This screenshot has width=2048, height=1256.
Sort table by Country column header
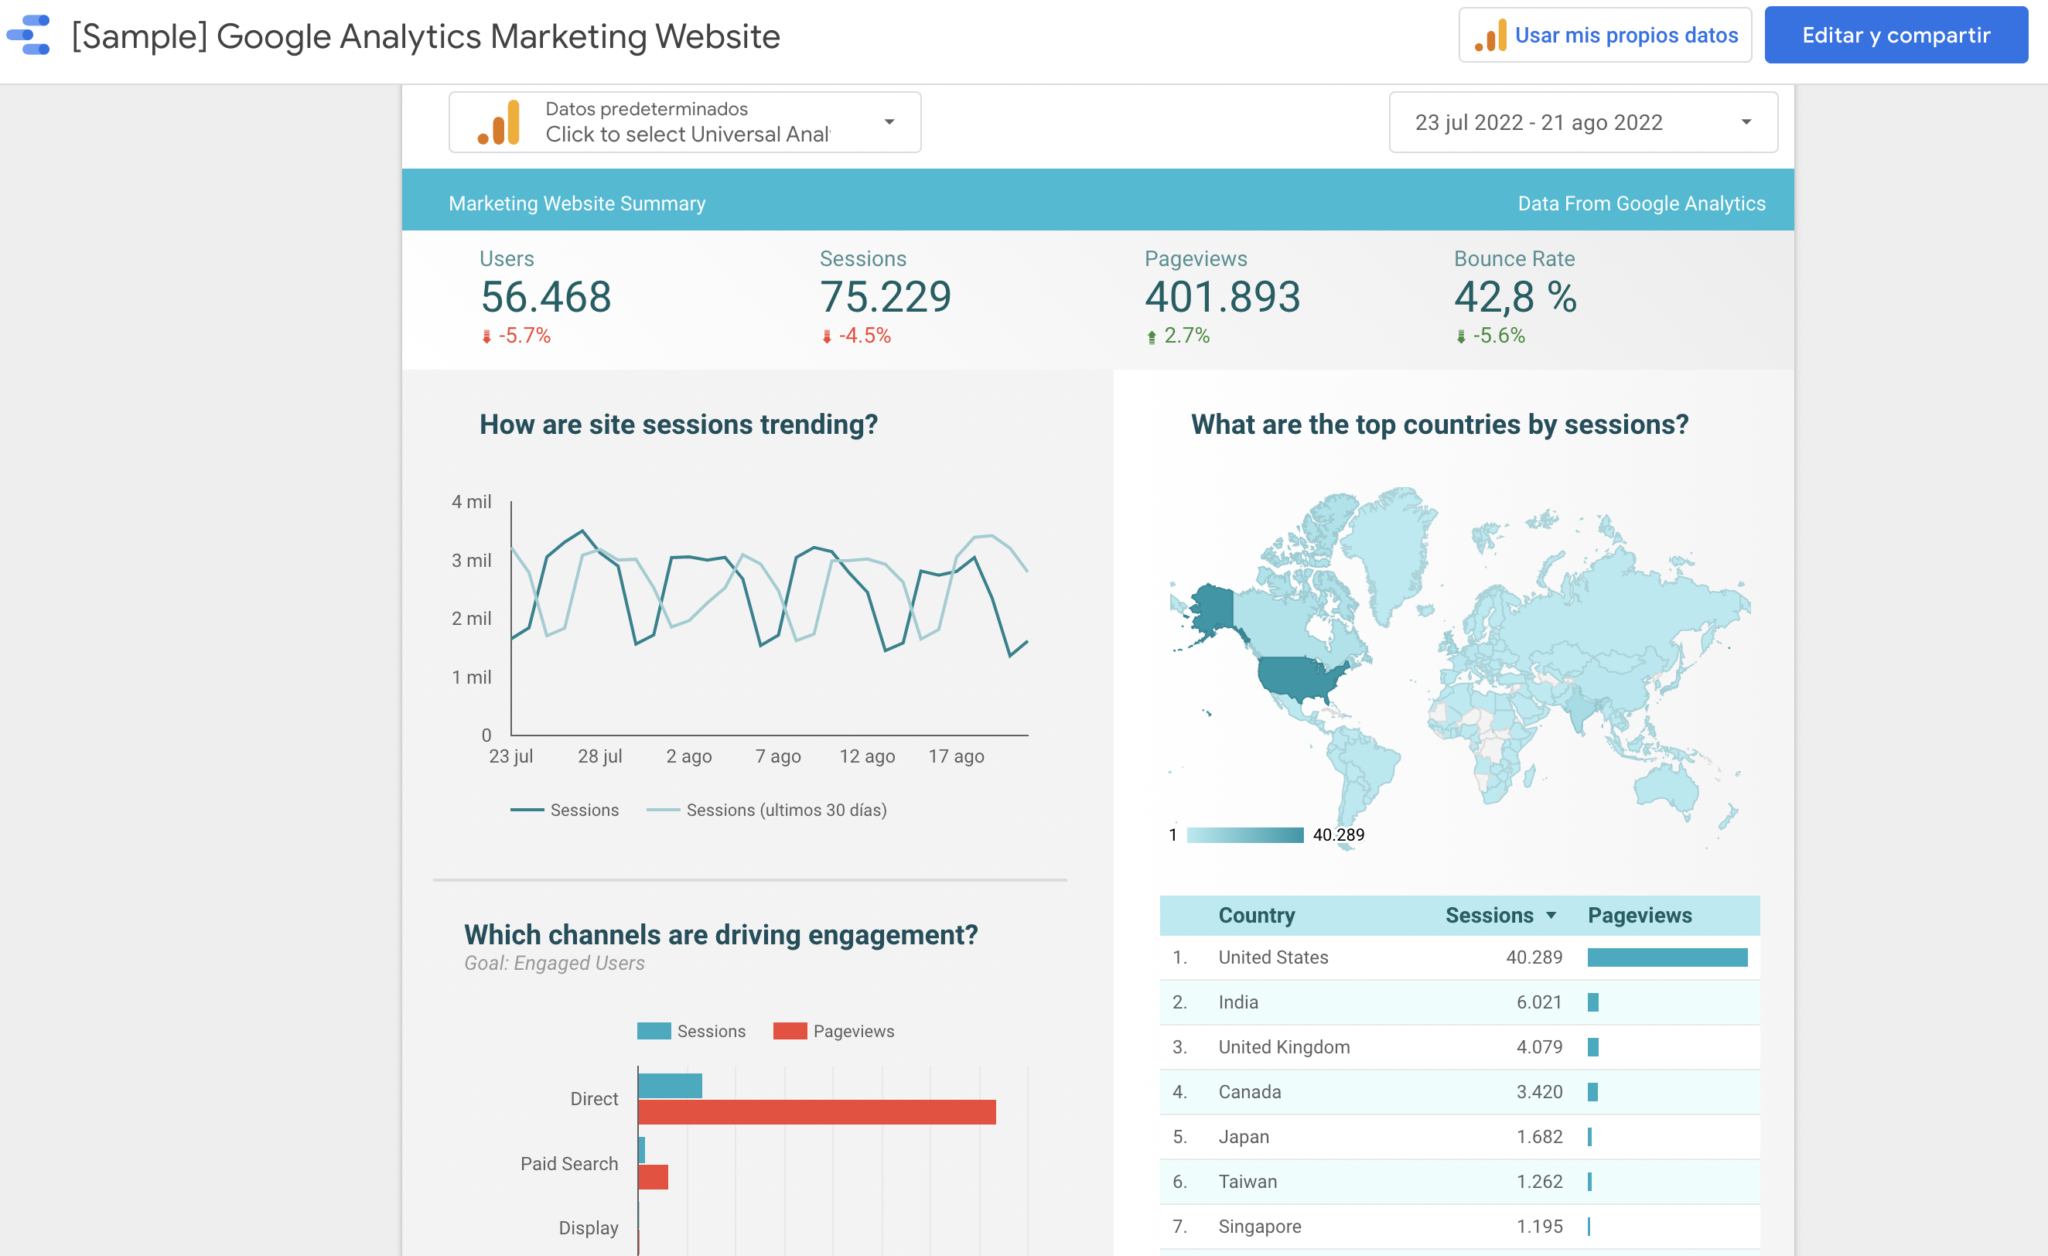pos(1256,915)
